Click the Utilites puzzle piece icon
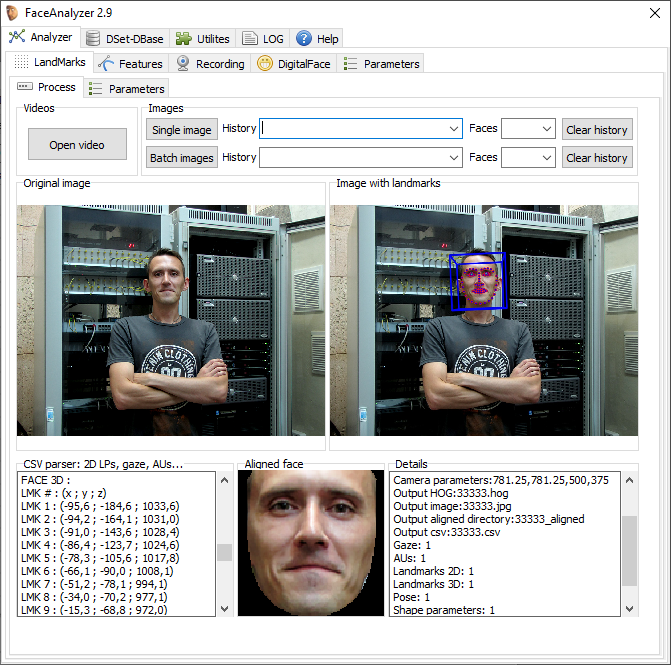 pyautogui.click(x=184, y=39)
